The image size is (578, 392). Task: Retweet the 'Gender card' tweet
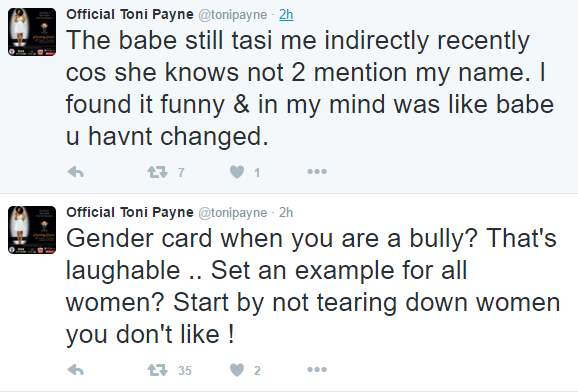157,370
